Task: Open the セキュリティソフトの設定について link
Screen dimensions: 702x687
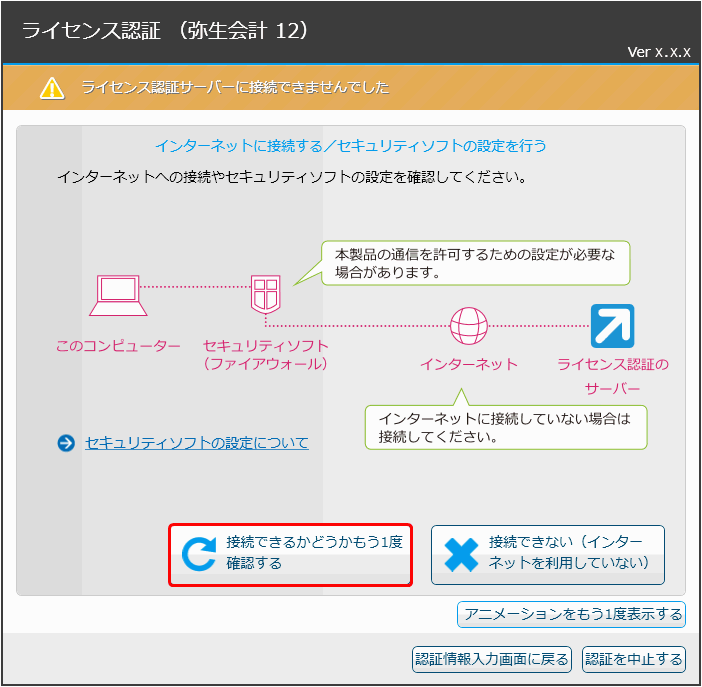Action: (x=197, y=443)
